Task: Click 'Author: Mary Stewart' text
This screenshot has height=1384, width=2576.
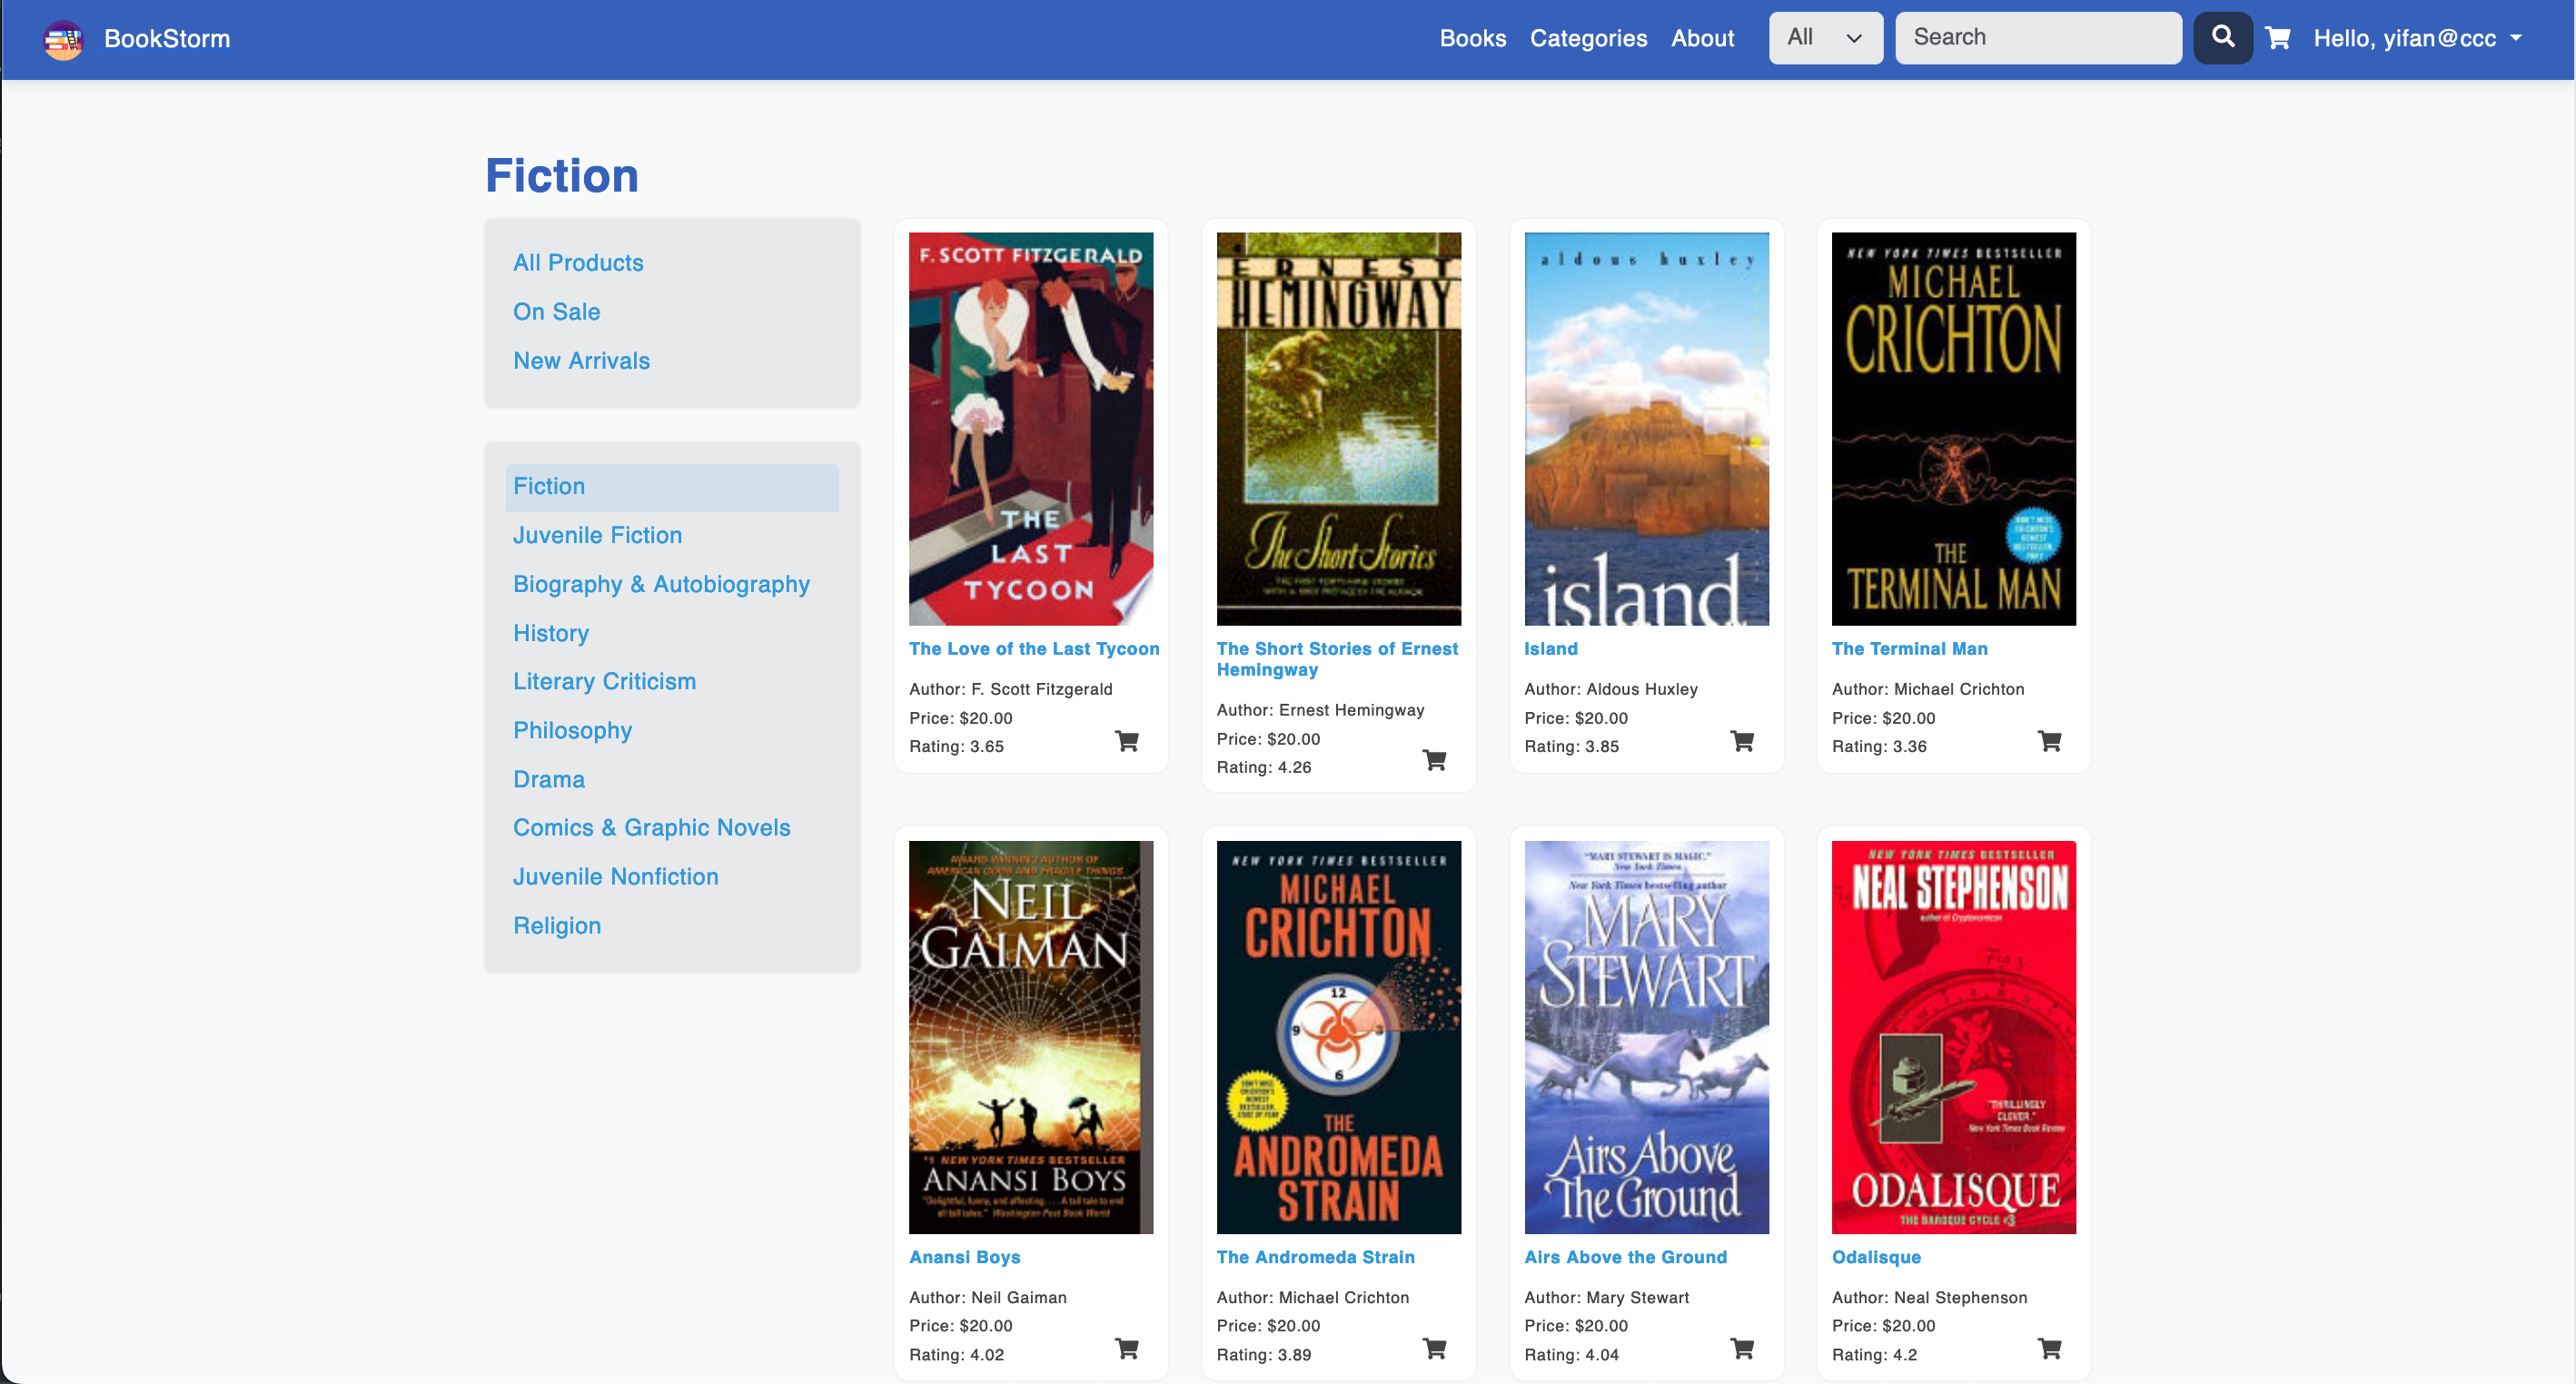Action: (x=1606, y=1297)
